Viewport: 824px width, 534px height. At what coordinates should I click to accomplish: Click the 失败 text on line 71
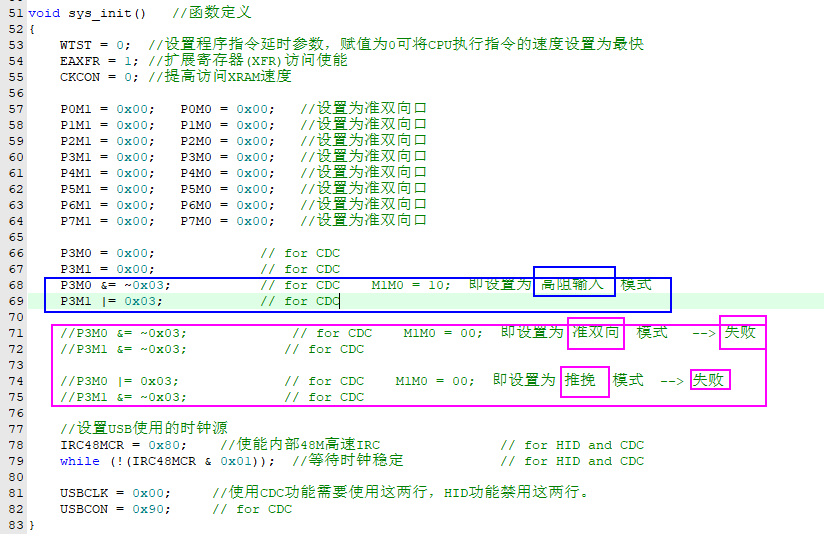click(x=740, y=332)
